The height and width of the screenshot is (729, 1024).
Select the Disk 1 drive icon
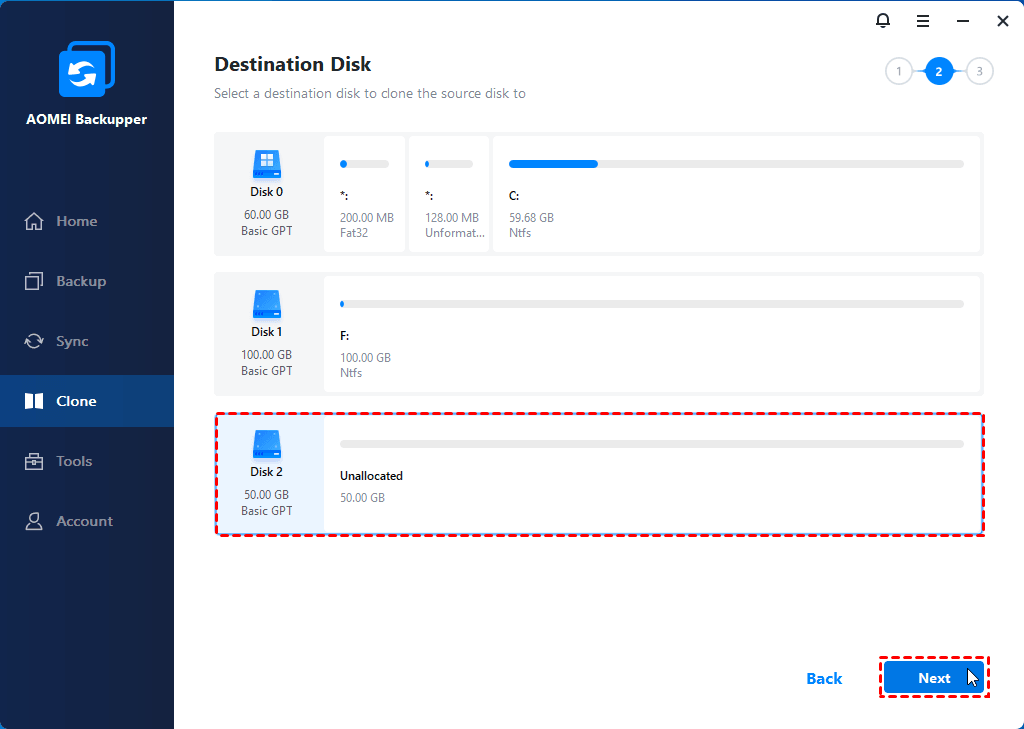pos(266,304)
